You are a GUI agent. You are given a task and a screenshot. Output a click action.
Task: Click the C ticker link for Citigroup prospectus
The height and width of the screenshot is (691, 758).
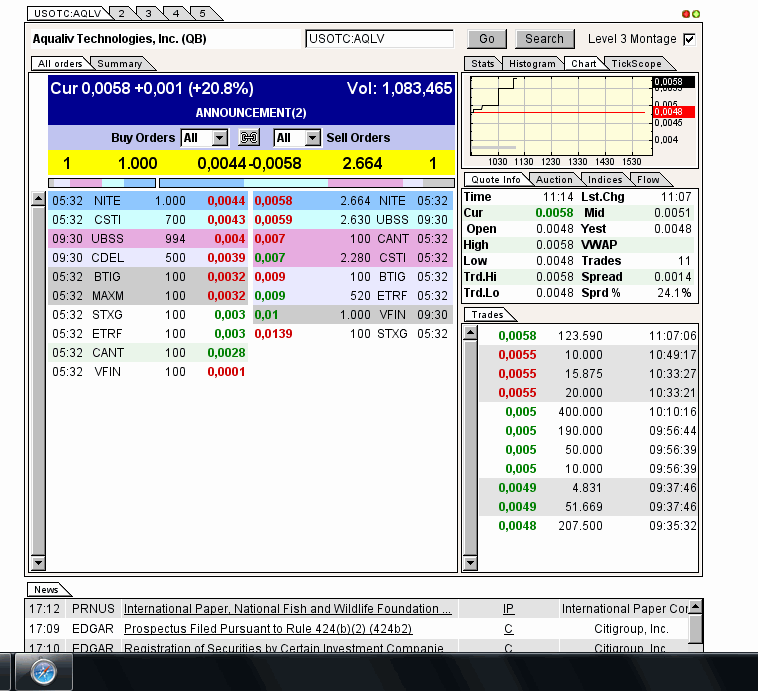tap(508, 629)
